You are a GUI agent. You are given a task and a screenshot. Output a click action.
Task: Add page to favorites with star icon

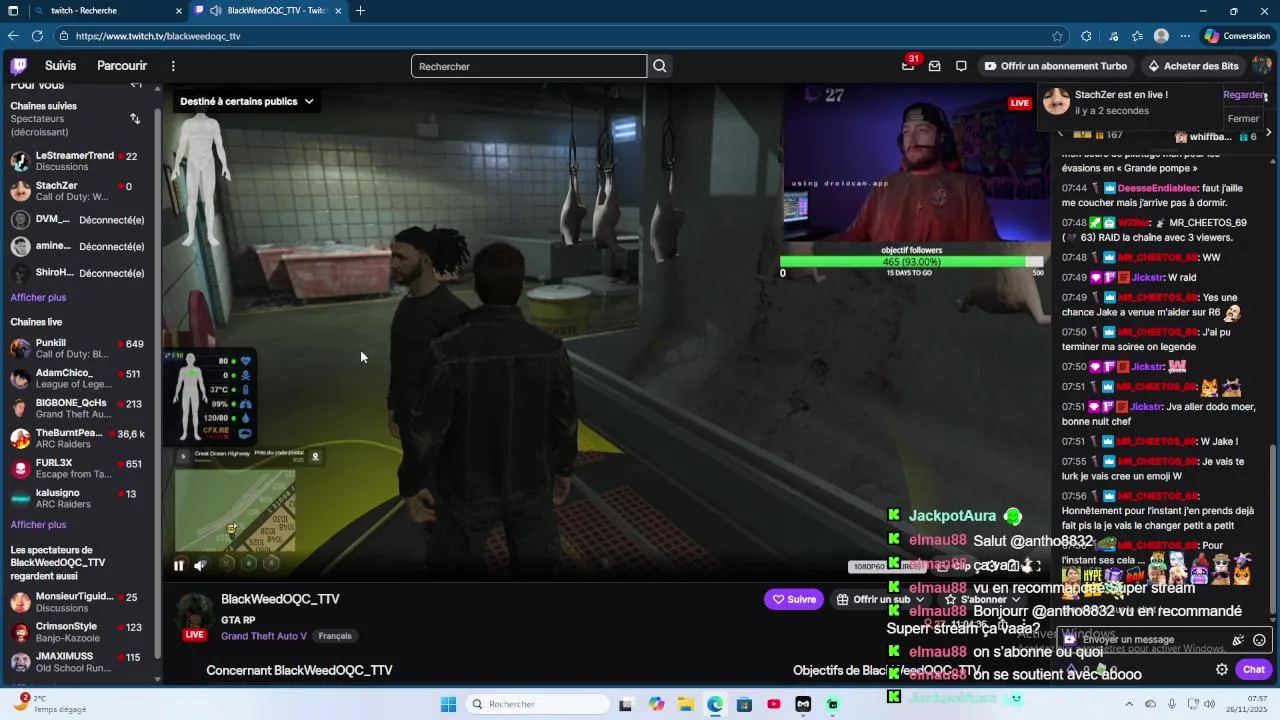click(1057, 36)
